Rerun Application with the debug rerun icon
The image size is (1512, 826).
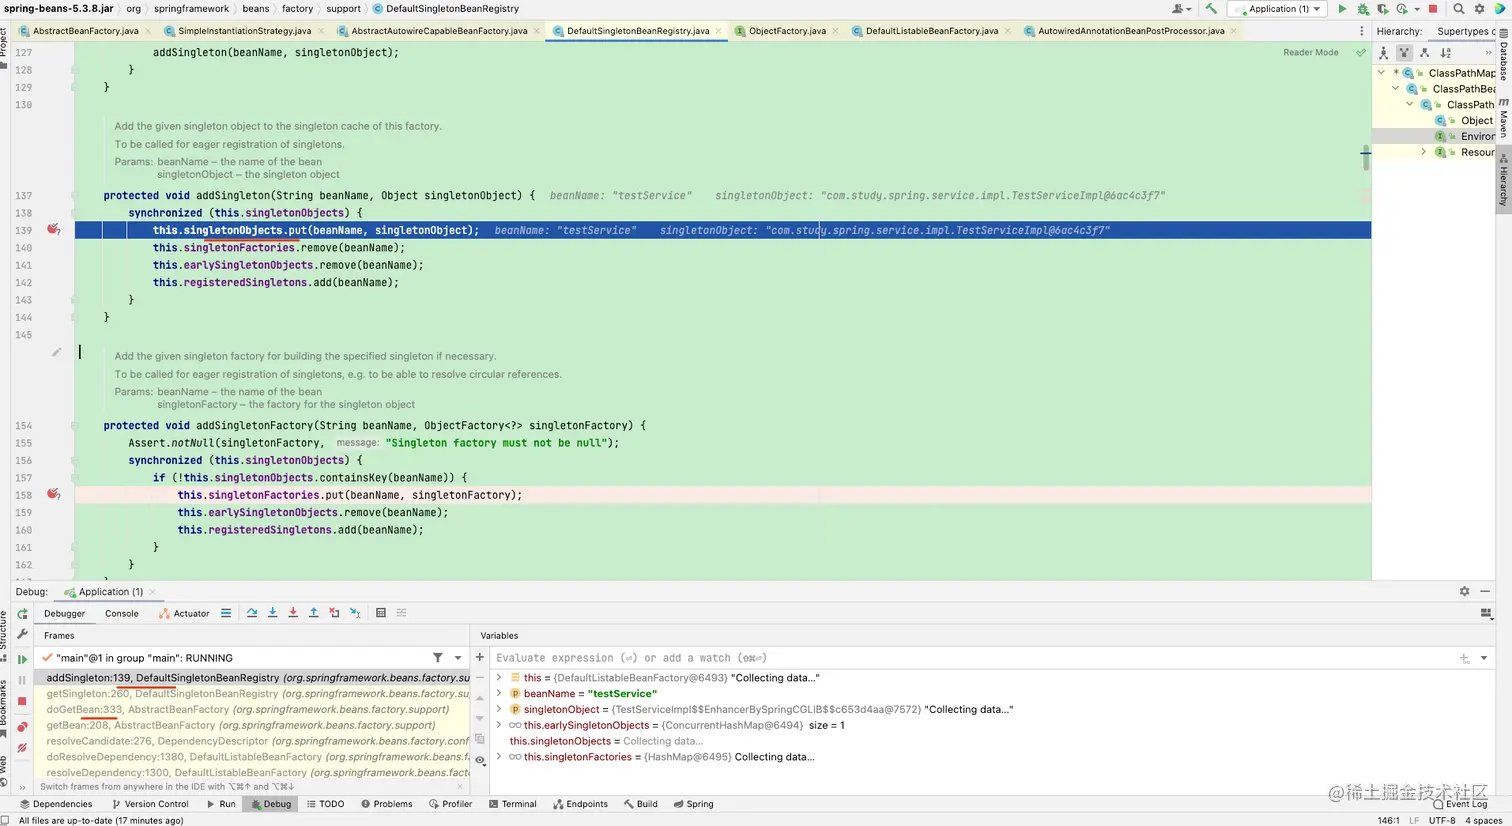point(22,614)
